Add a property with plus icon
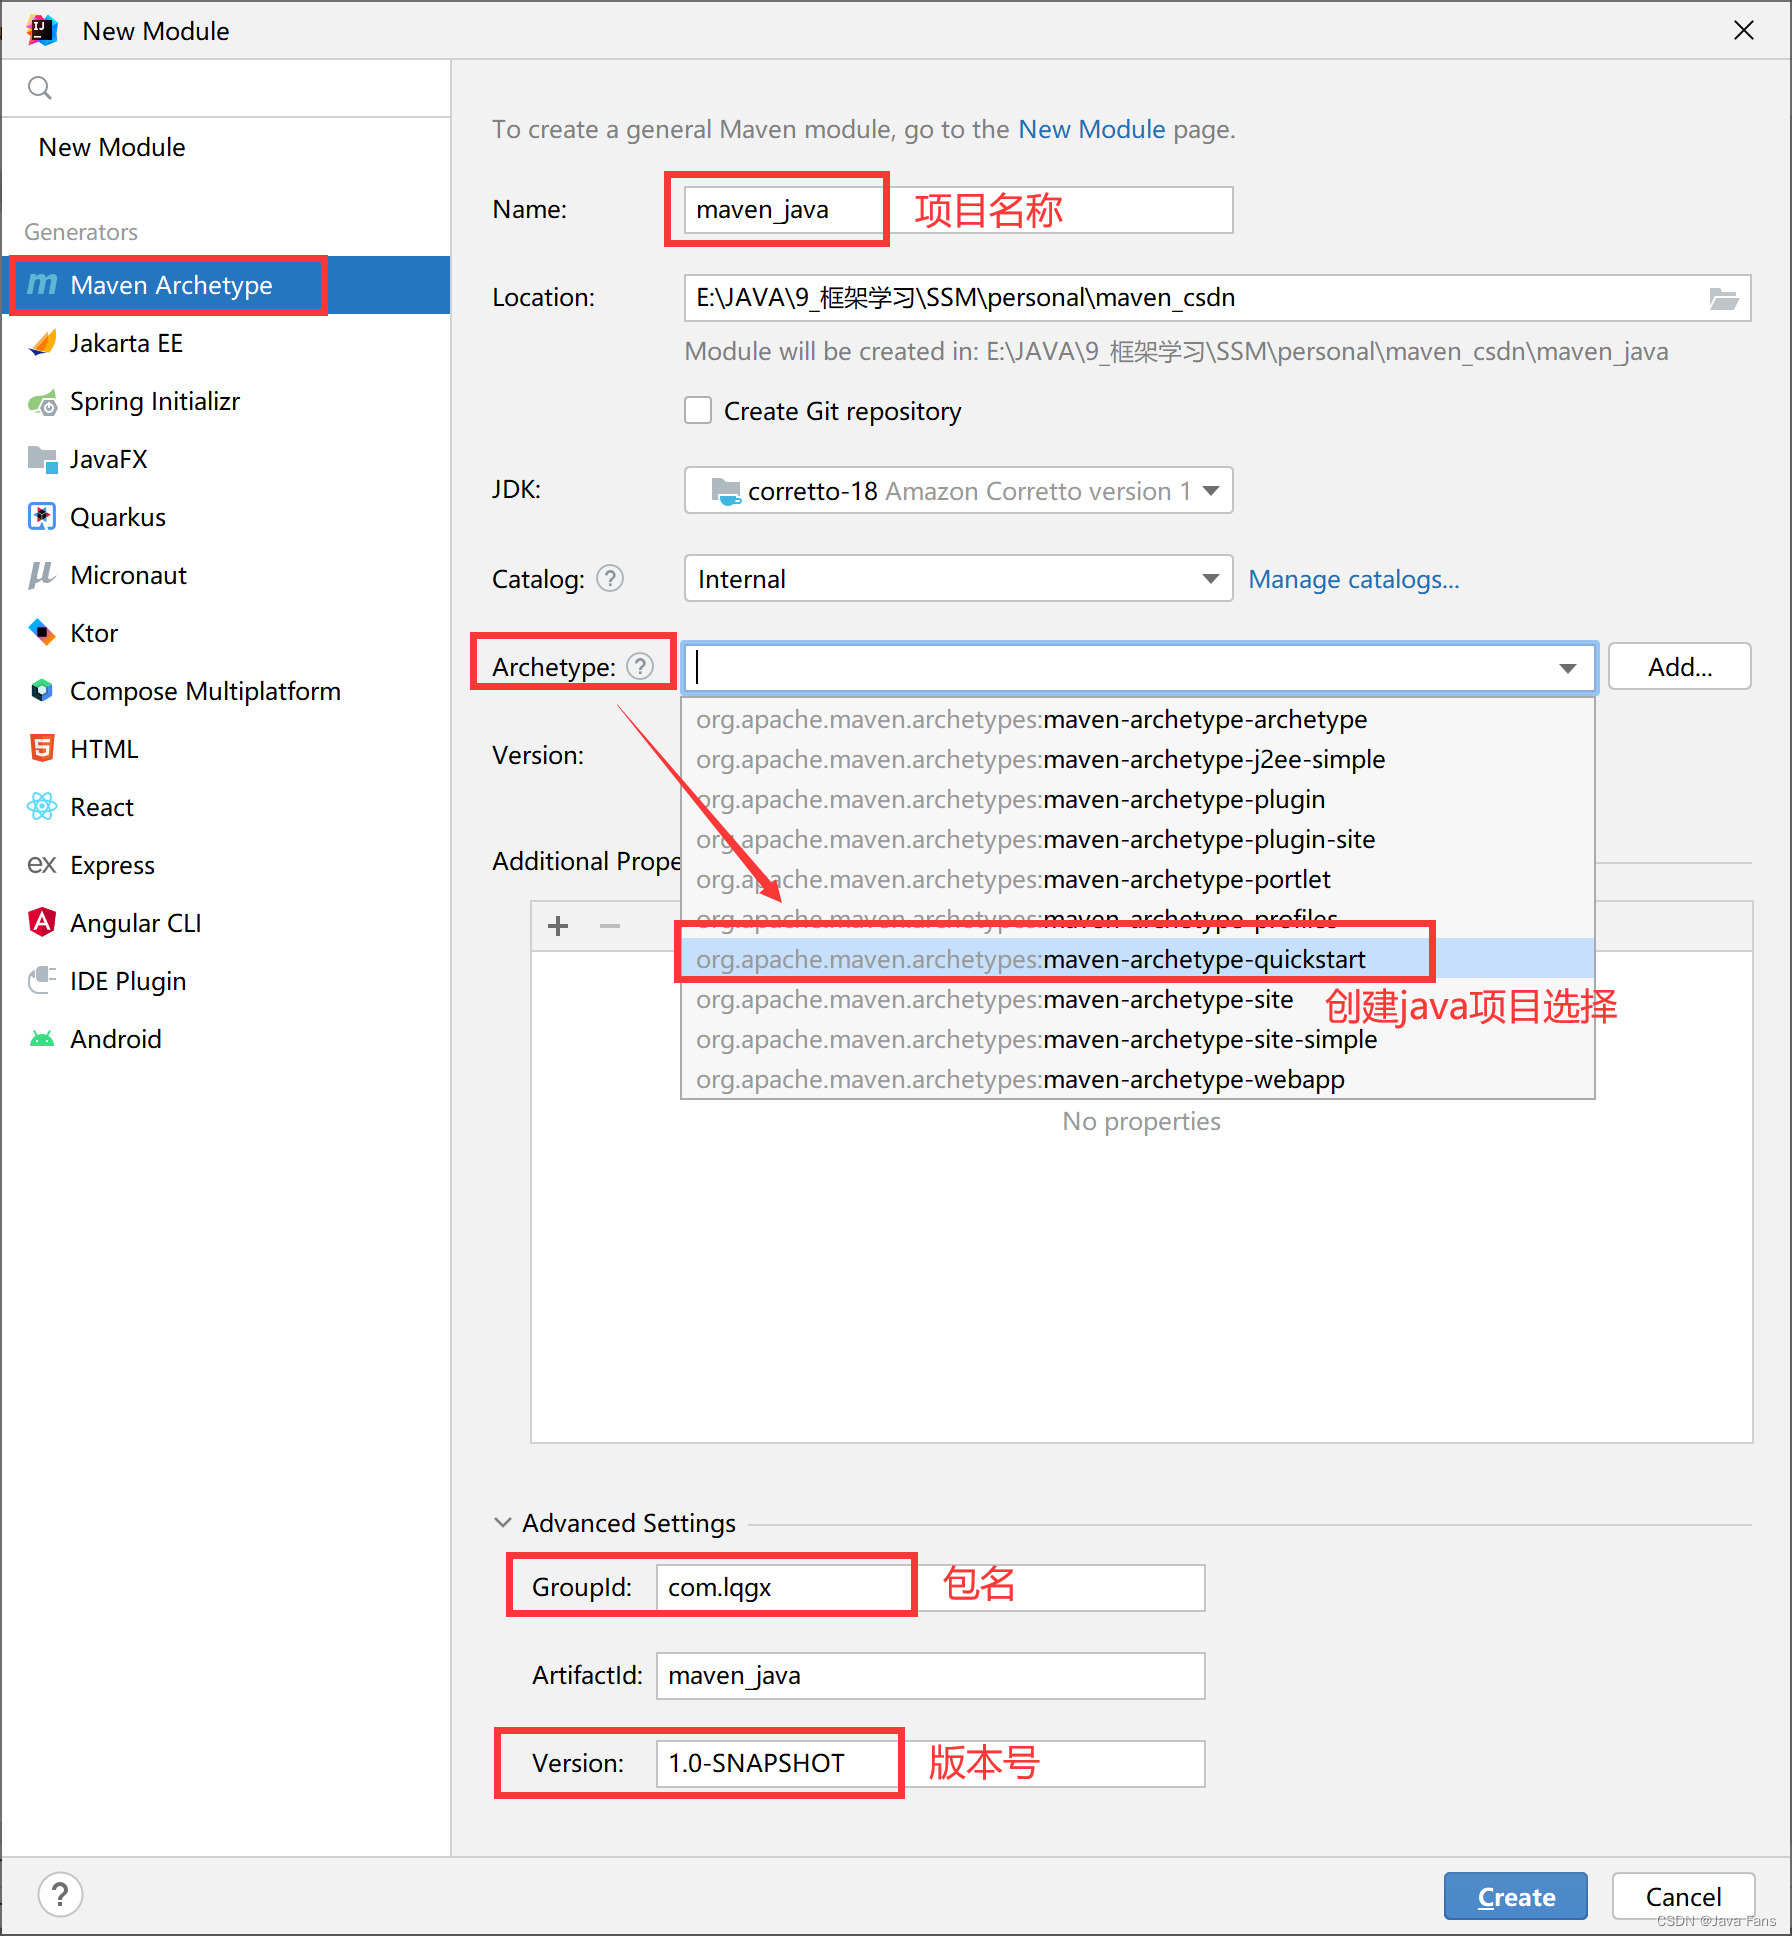The height and width of the screenshot is (1936, 1792). click(558, 926)
